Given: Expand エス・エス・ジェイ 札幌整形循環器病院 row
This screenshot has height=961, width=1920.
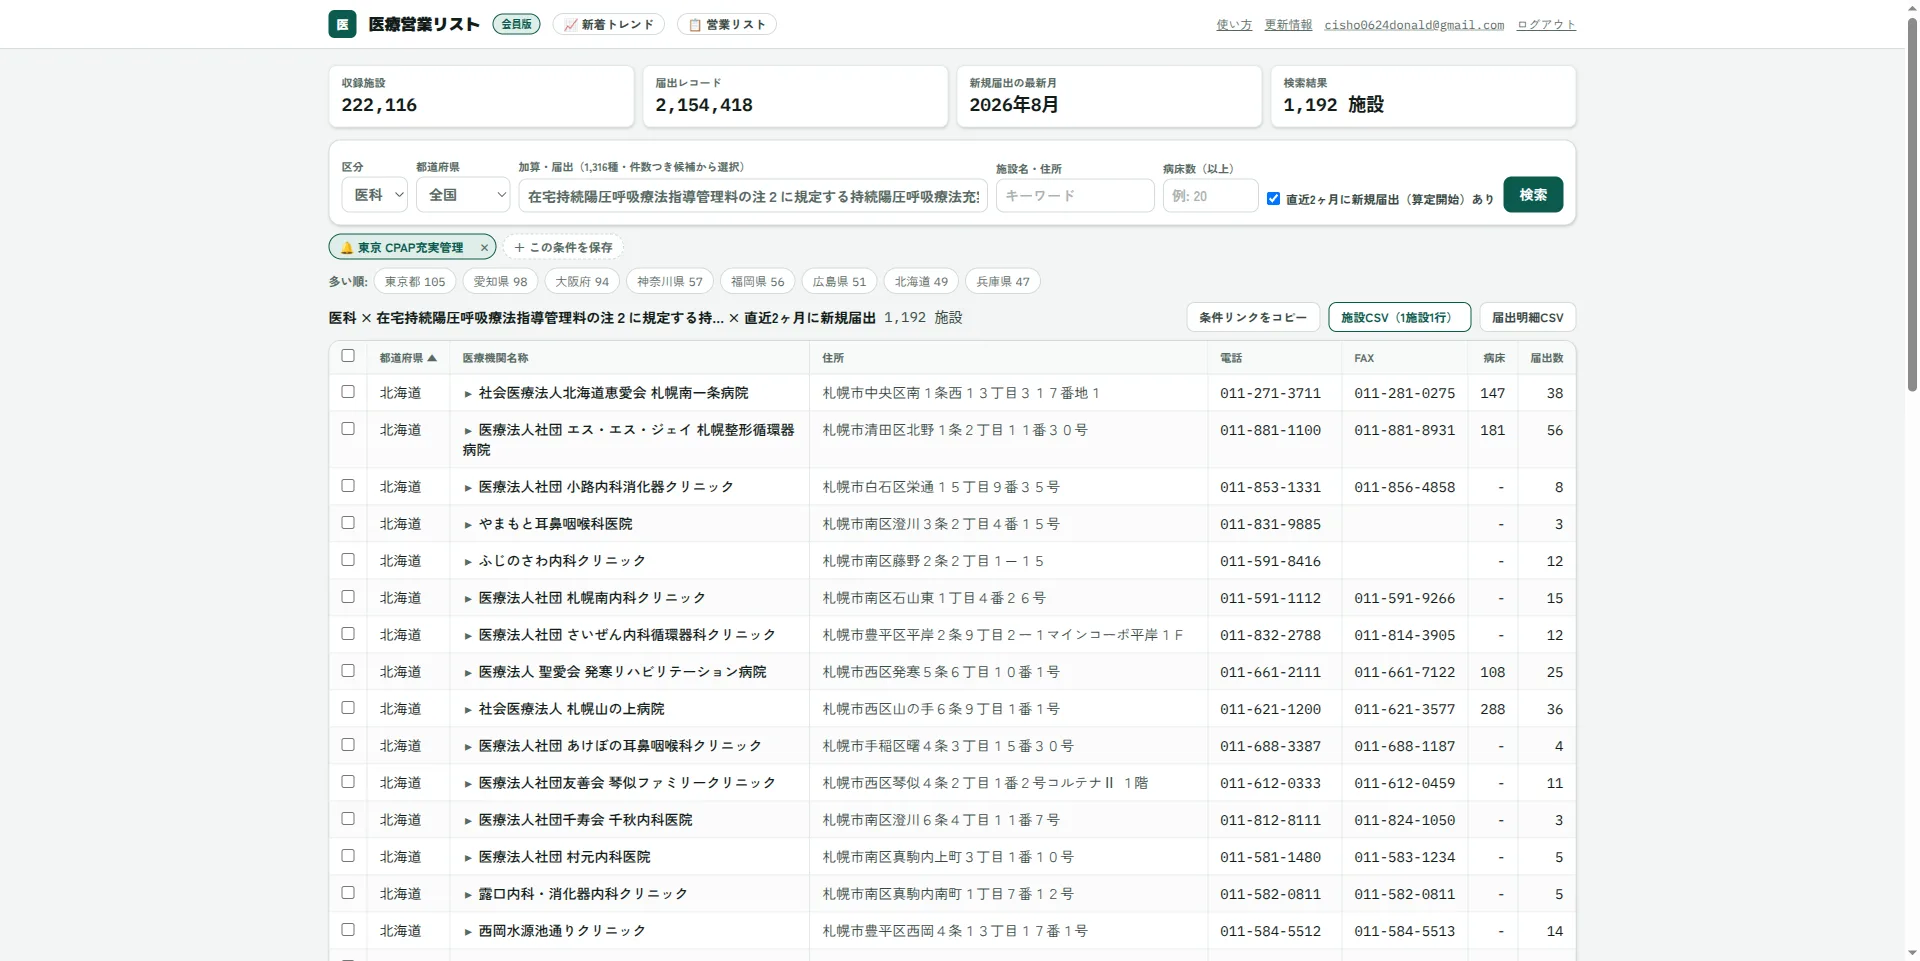Looking at the screenshot, I should [467, 431].
